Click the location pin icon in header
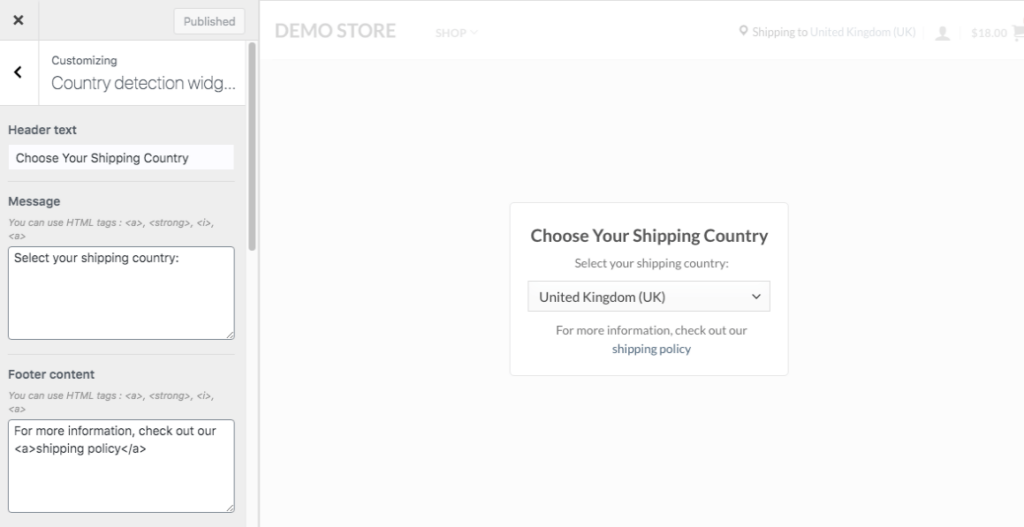Screen dimensions: 1024x527 pos(743,32)
